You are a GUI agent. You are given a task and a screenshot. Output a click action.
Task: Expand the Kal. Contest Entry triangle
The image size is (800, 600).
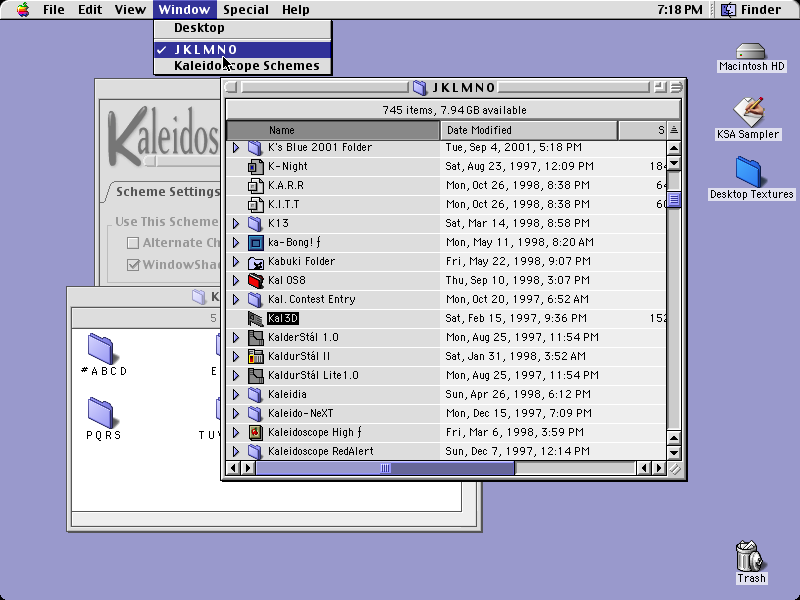click(236, 299)
